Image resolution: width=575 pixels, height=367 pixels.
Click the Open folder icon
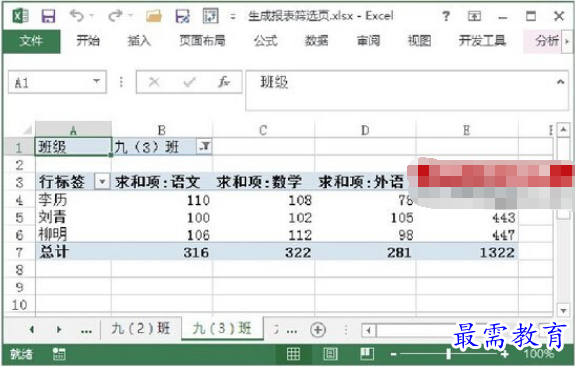(154, 16)
